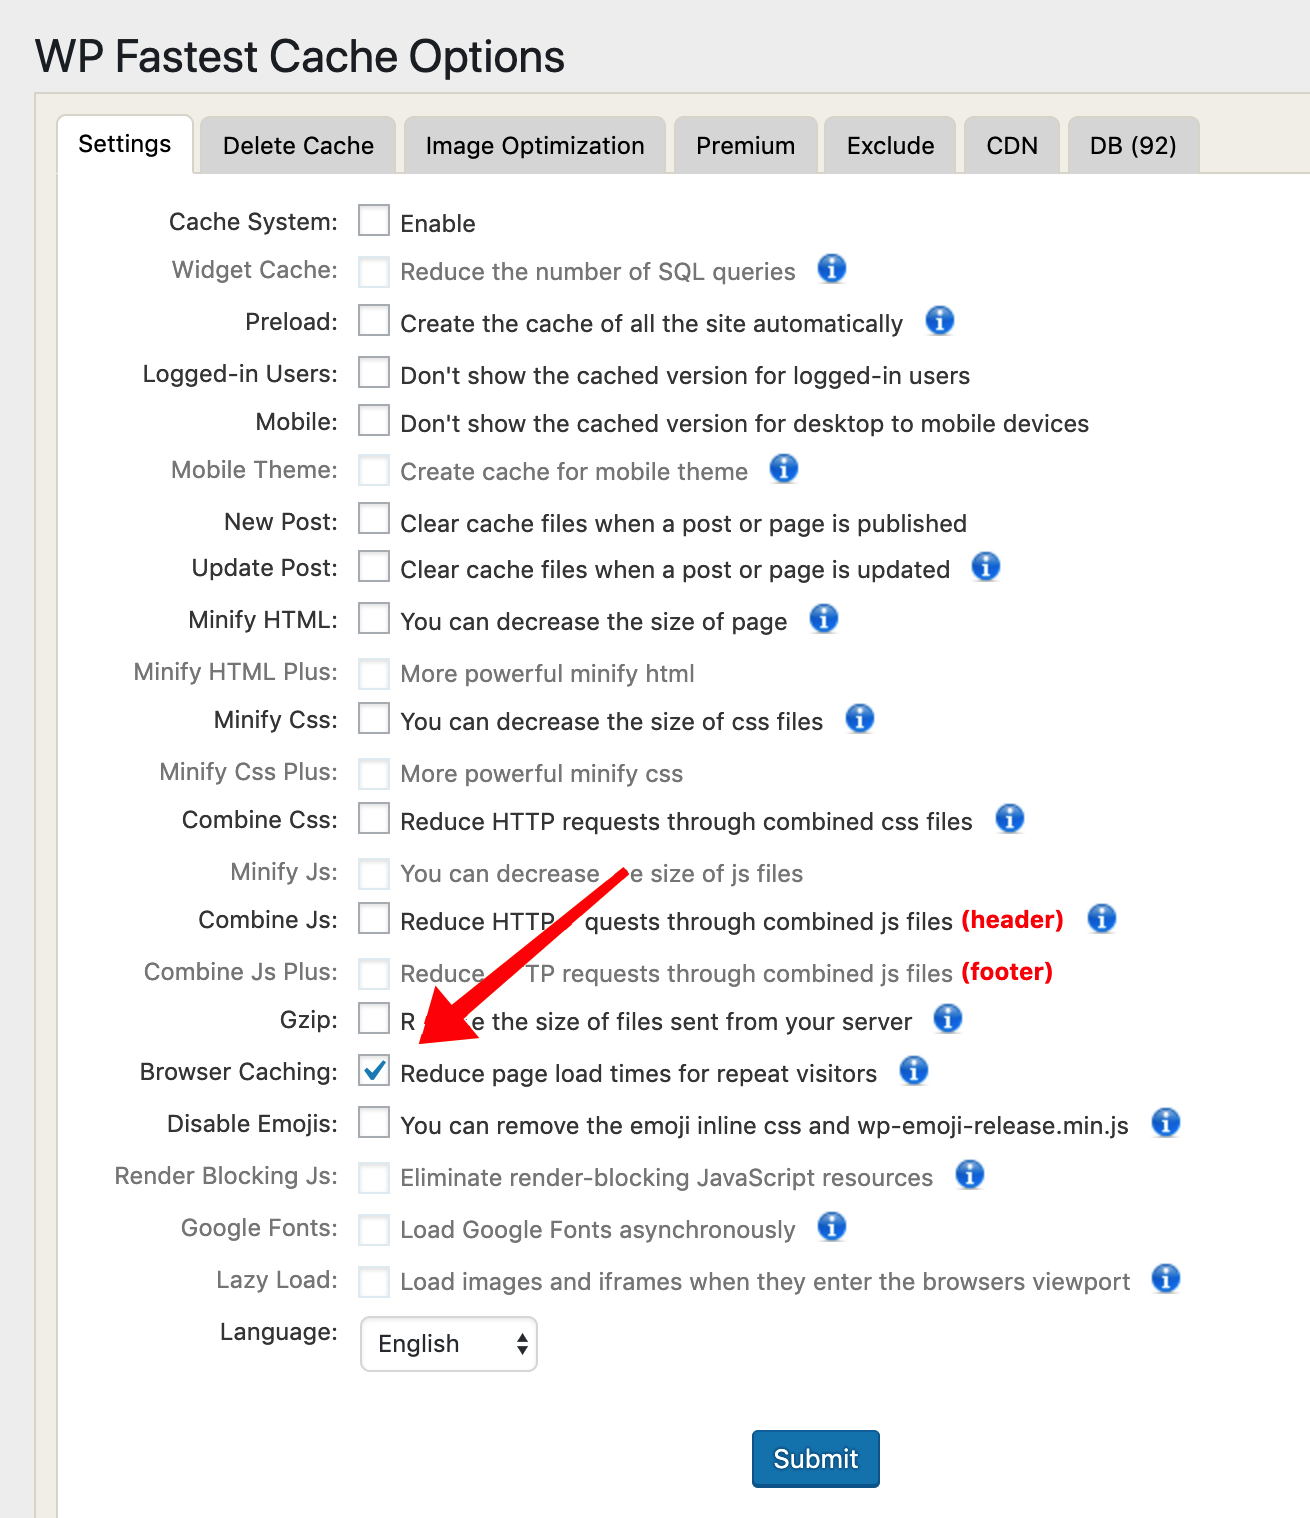Click 'Clear cache files when a post or page is published'
The width and height of the screenshot is (1310, 1518).
point(683,523)
